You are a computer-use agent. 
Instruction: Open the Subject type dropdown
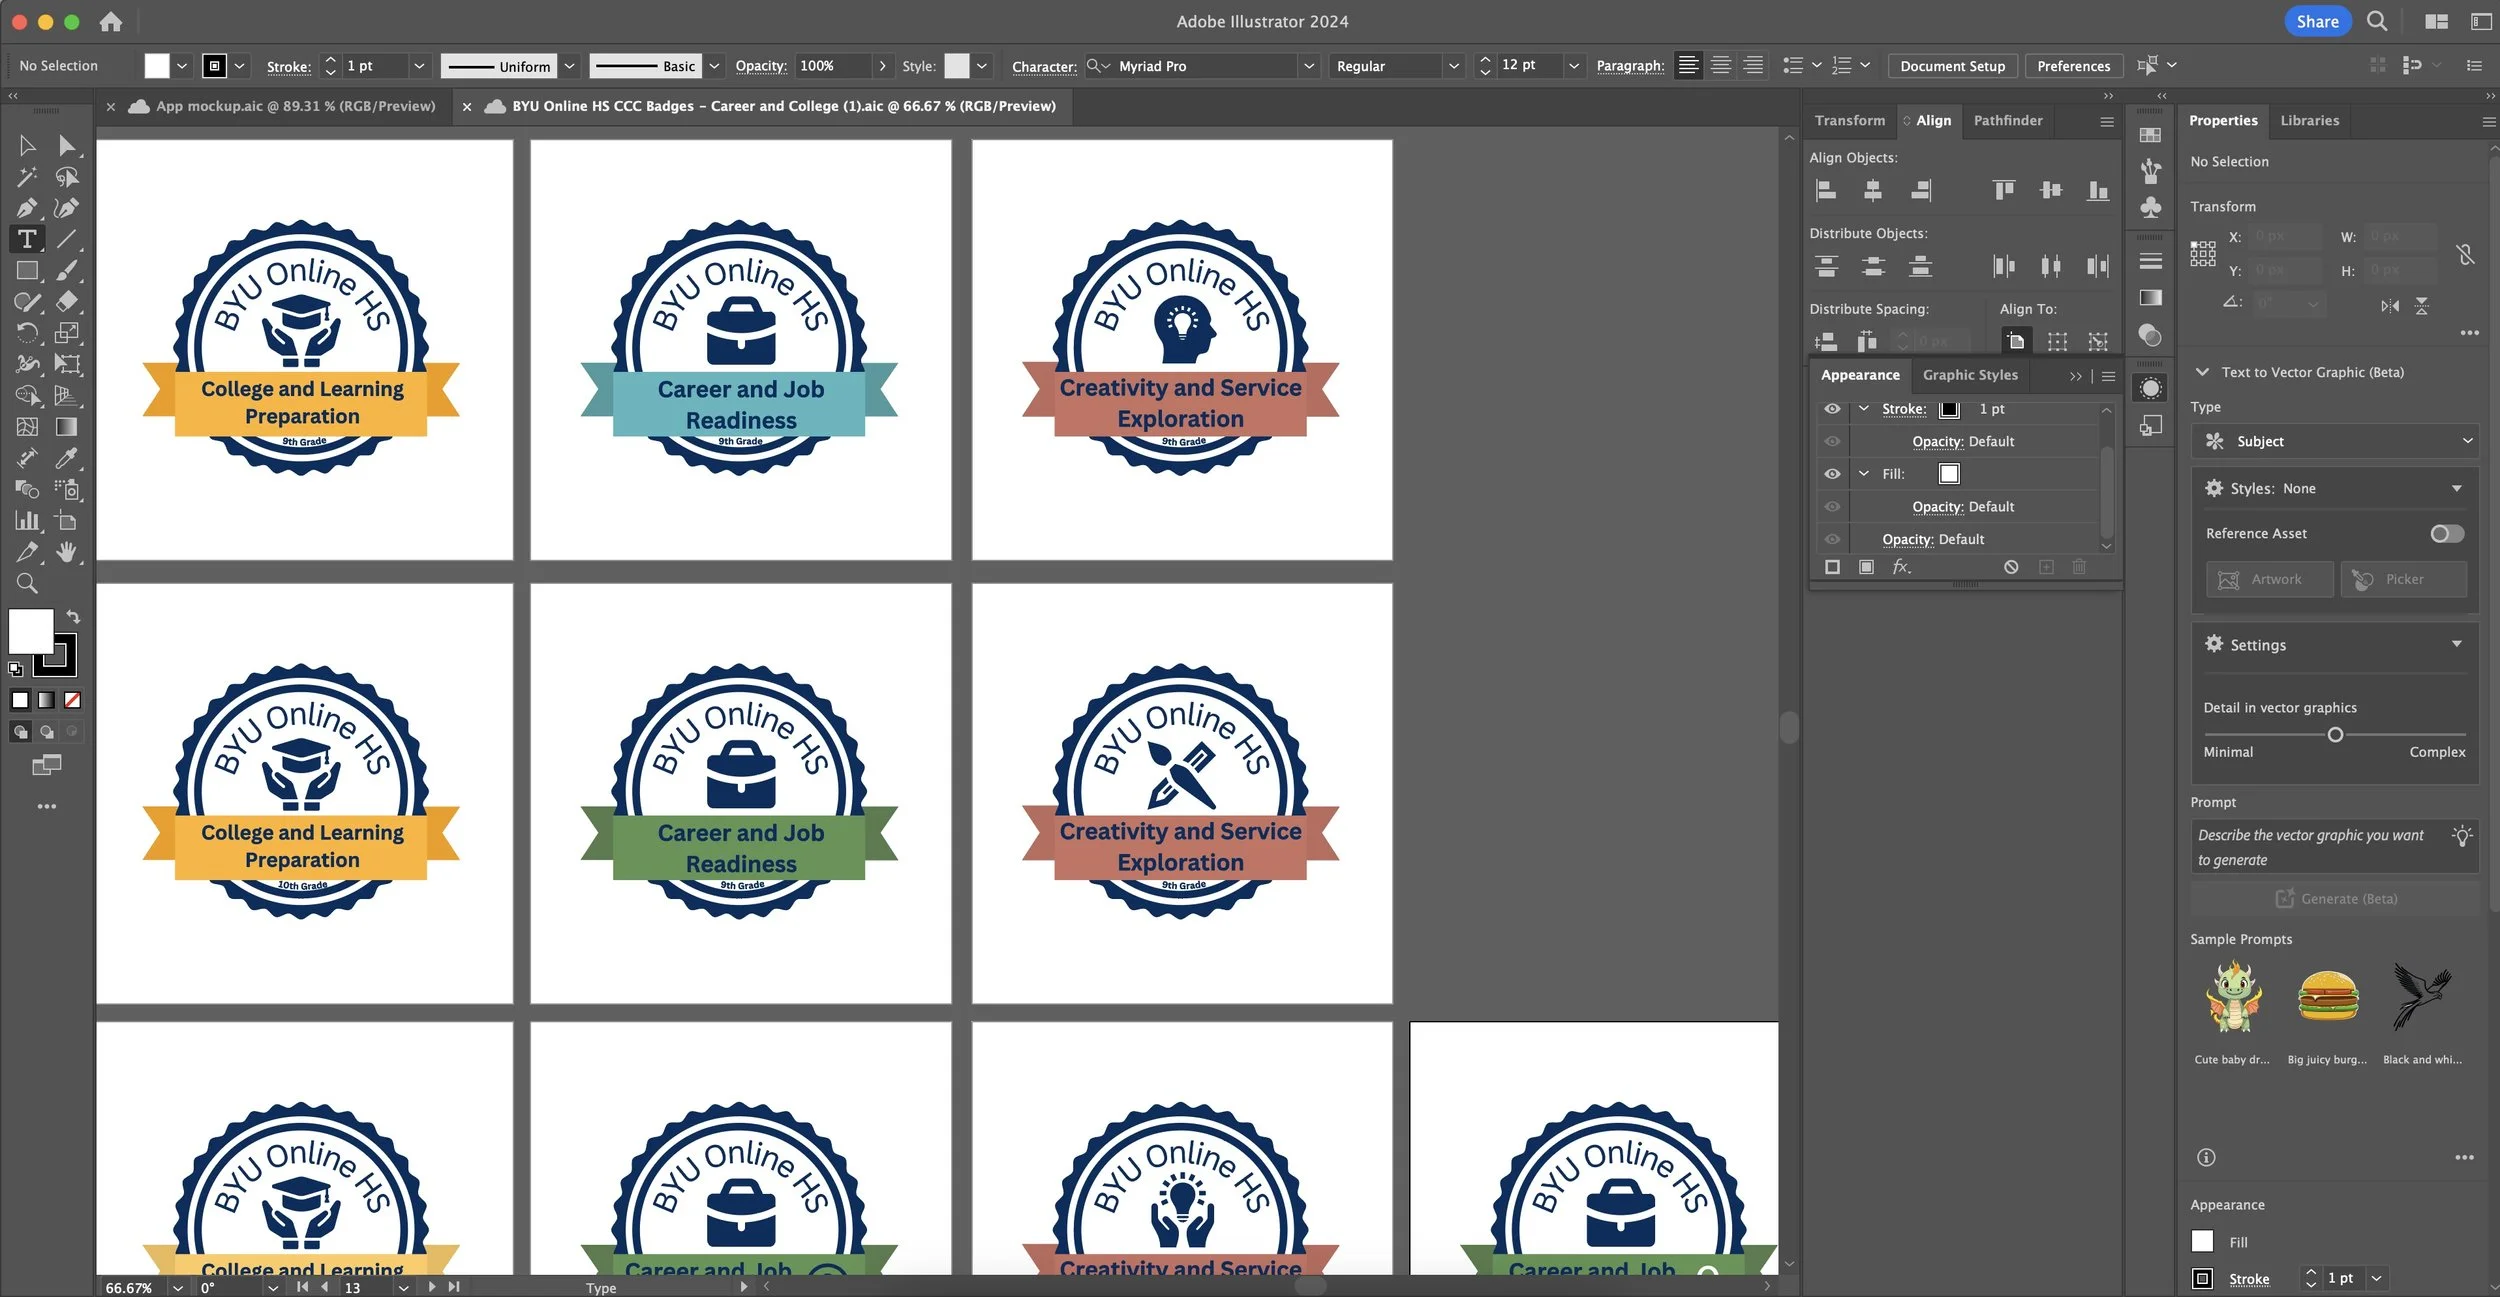coord(2335,441)
